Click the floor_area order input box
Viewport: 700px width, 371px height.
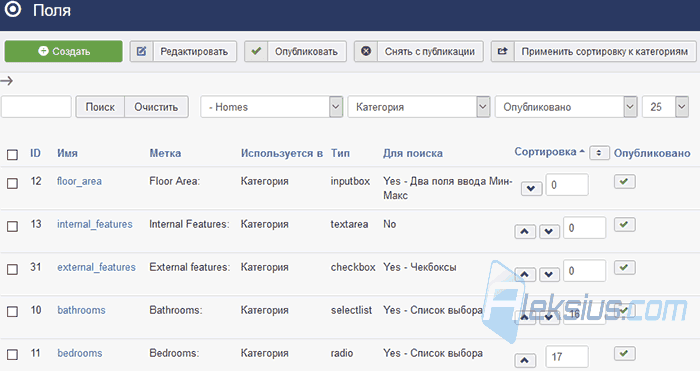[x=567, y=185]
